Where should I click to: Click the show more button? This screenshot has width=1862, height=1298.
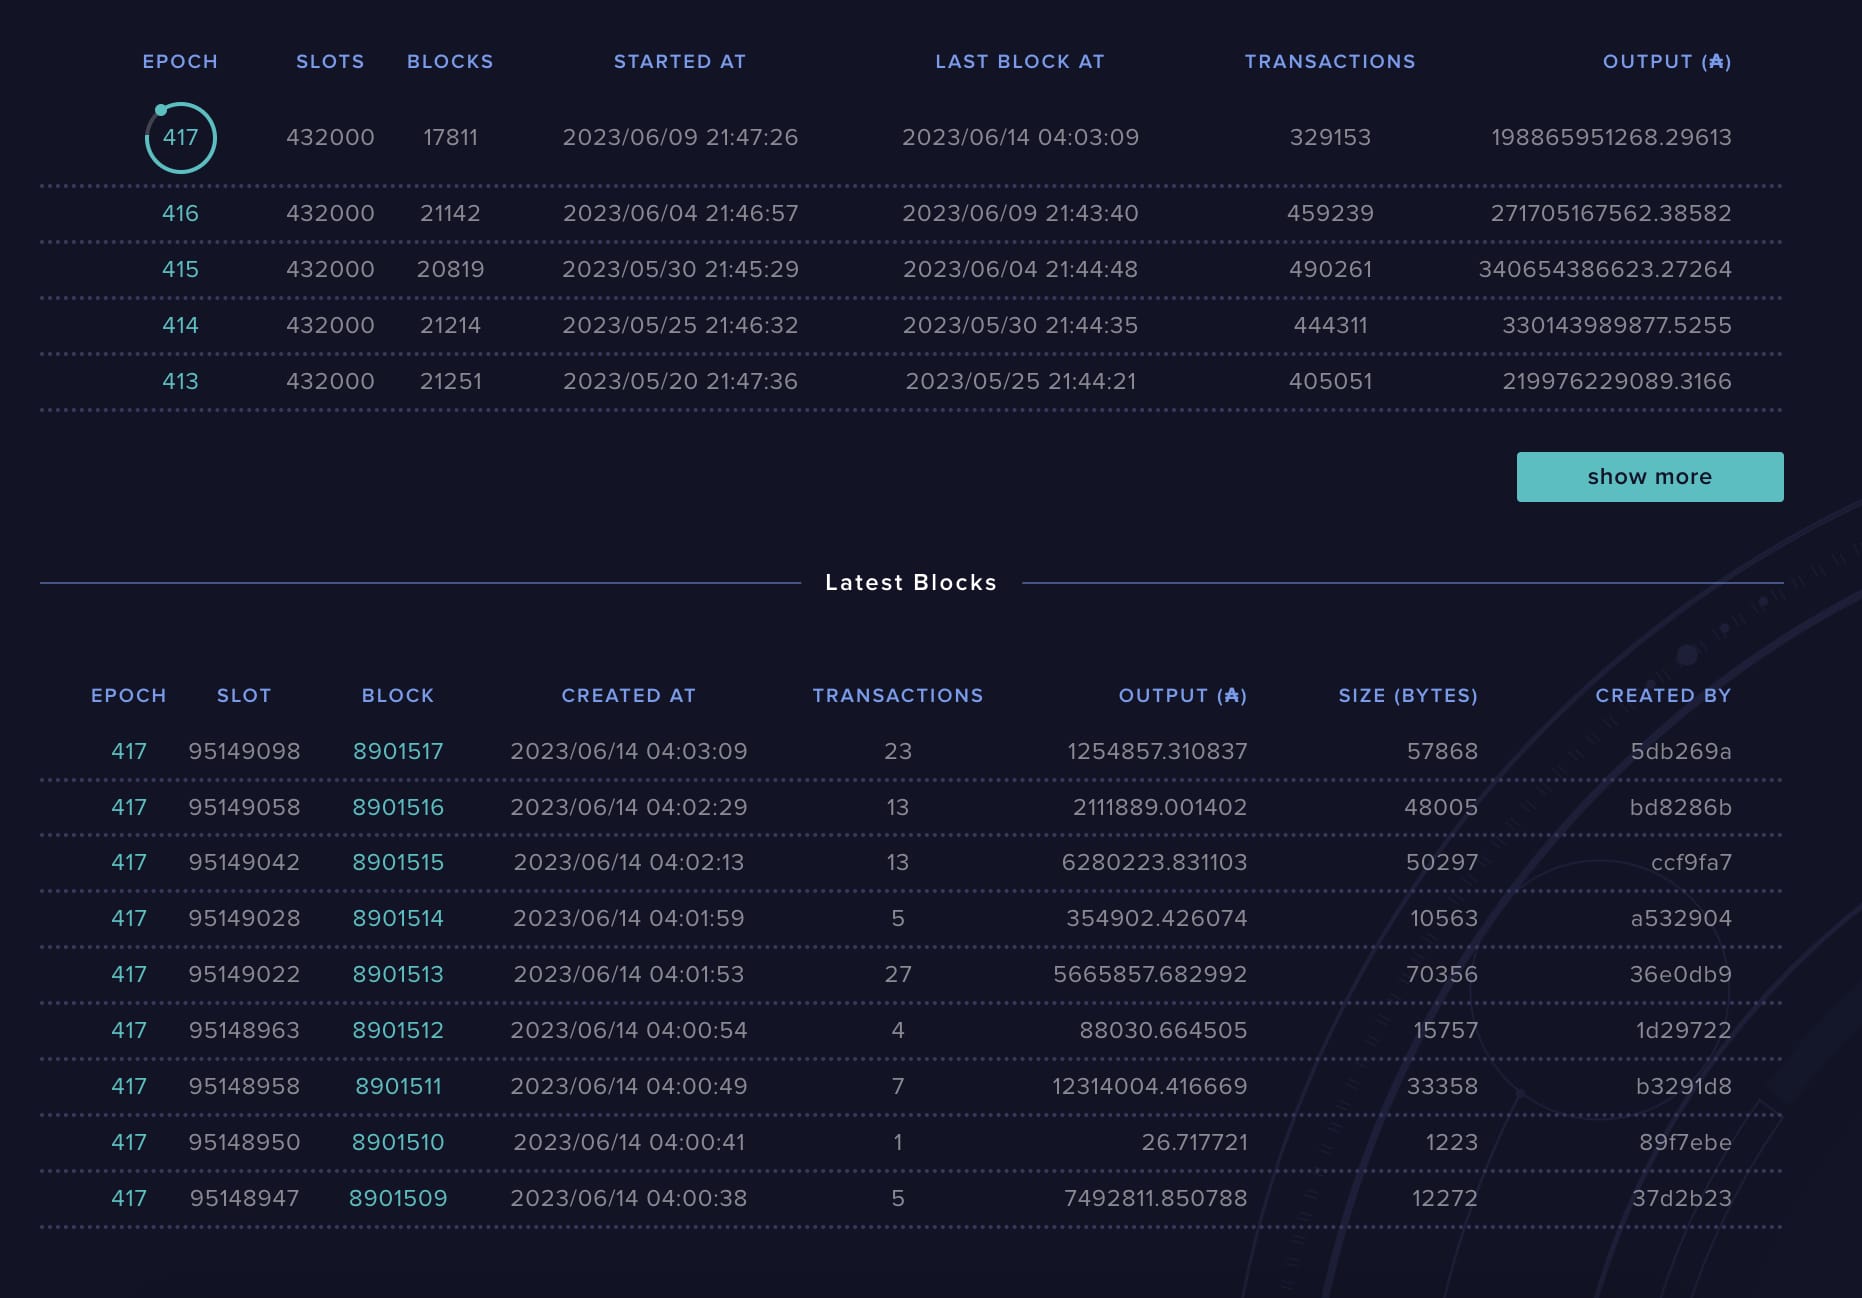tap(1649, 477)
